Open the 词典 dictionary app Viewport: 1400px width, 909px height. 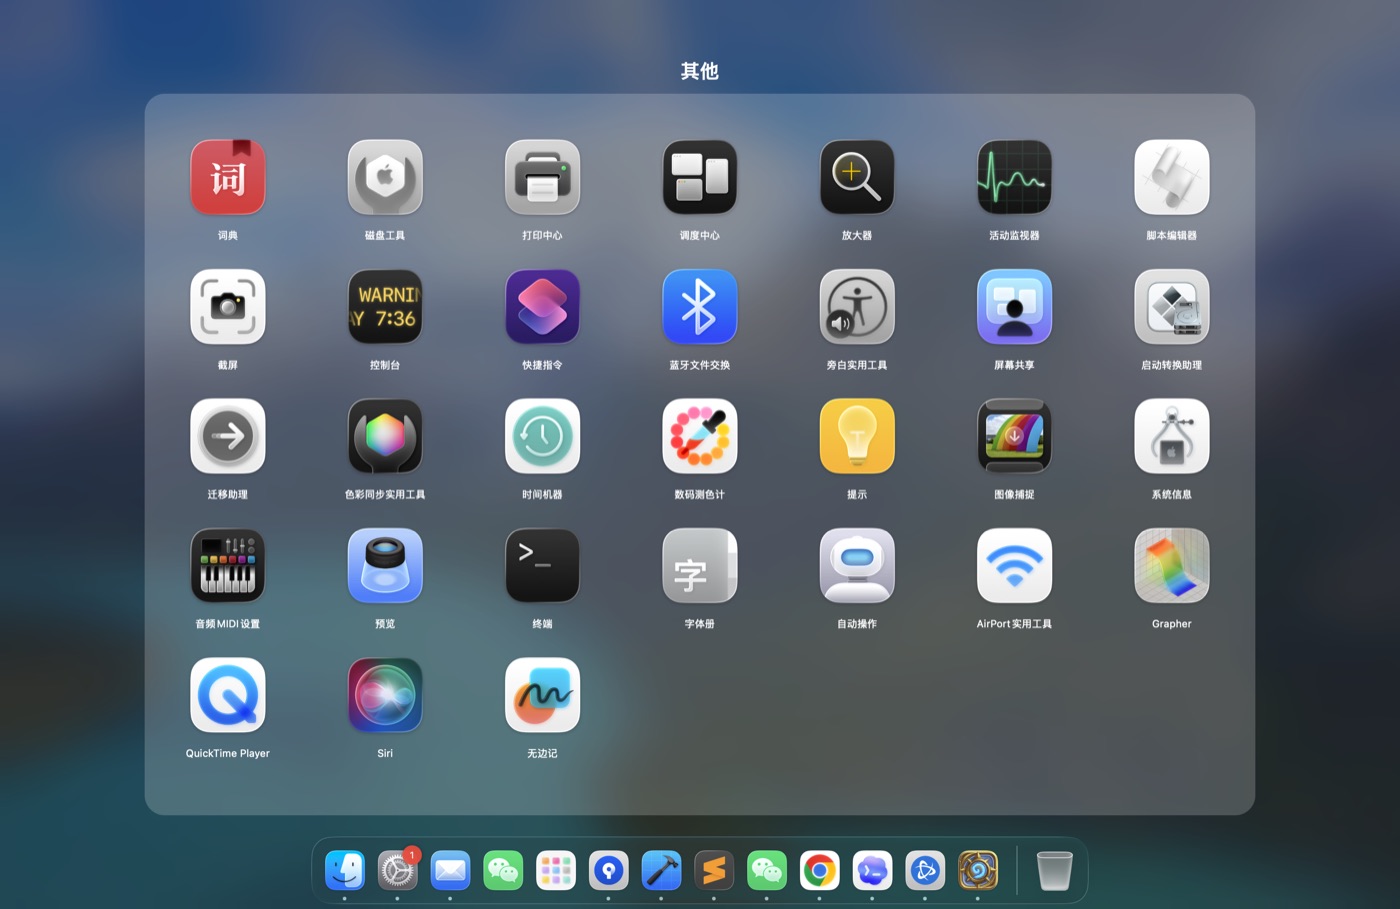point(228,177)
